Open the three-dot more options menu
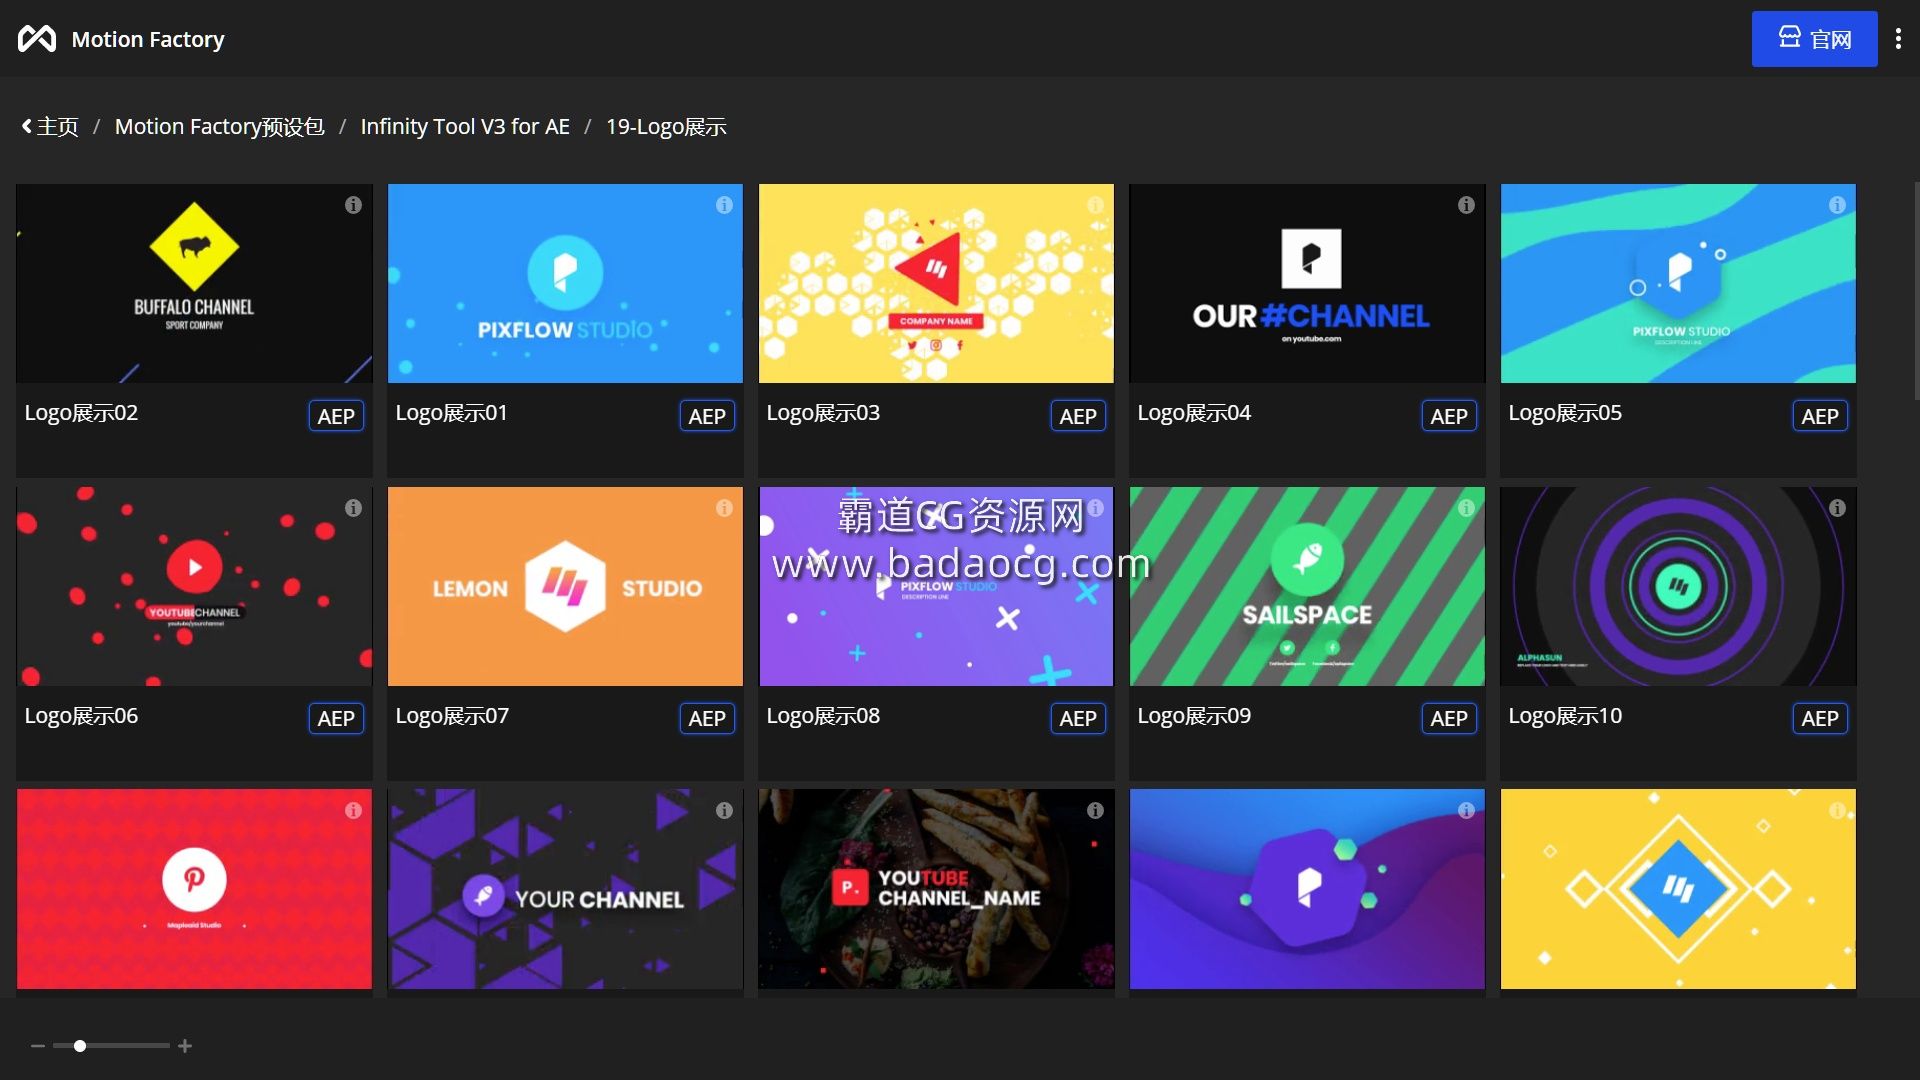Viewport: 1920px width, 1080px height. (1898, 39)
